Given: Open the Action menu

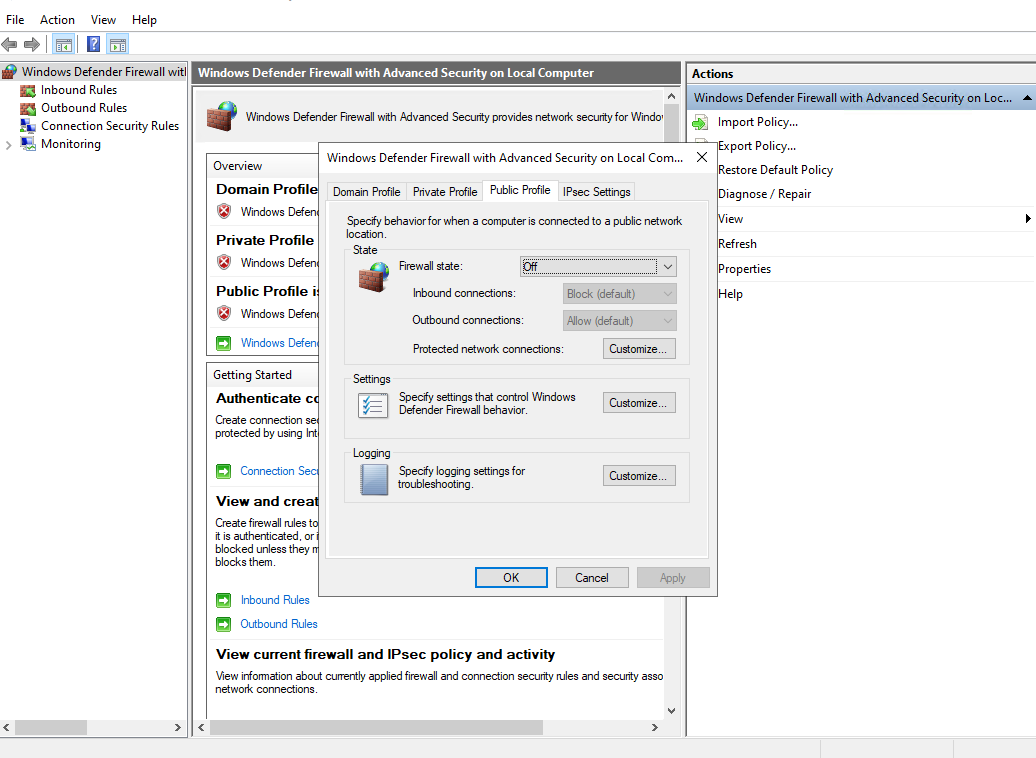Looking at the screenshot, I should pos(57,20).
